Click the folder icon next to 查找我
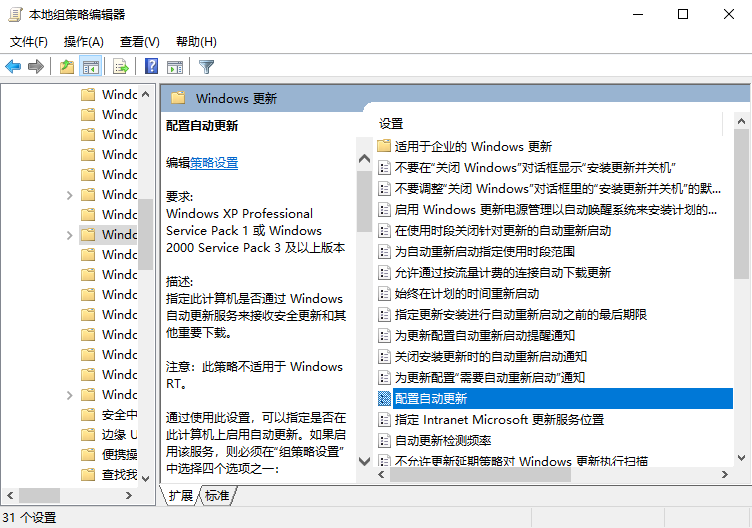 [88, 474]
